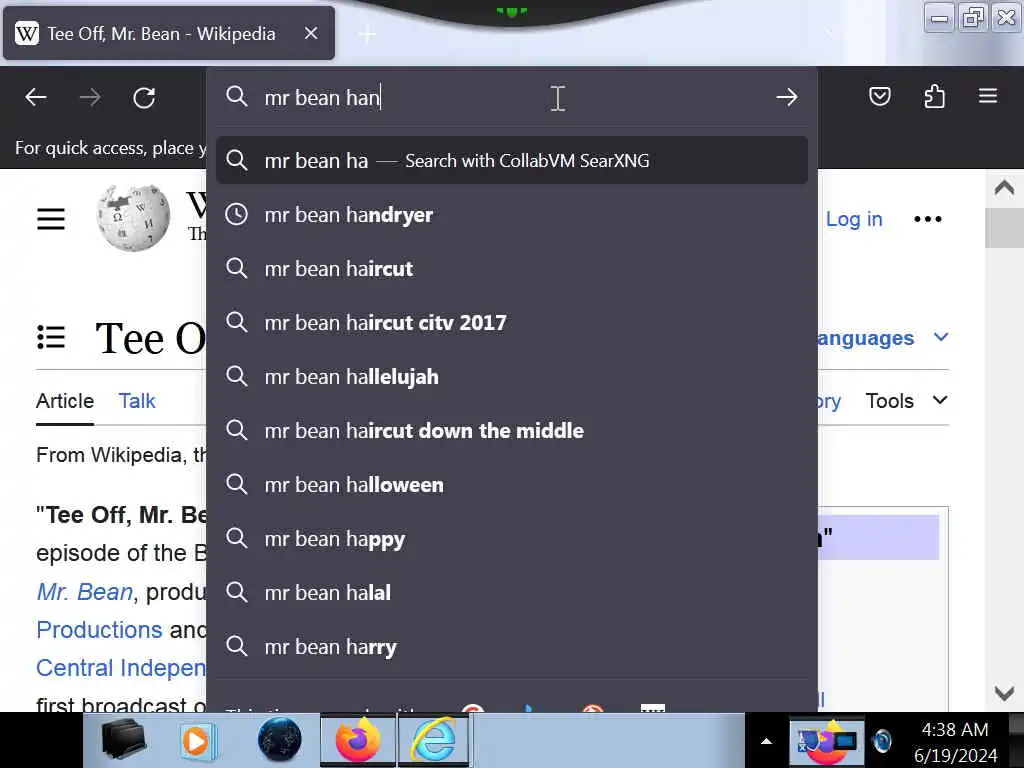Open the black folder stack taskbar icon
Screen dimensions: 1024x768
(123, 740)
